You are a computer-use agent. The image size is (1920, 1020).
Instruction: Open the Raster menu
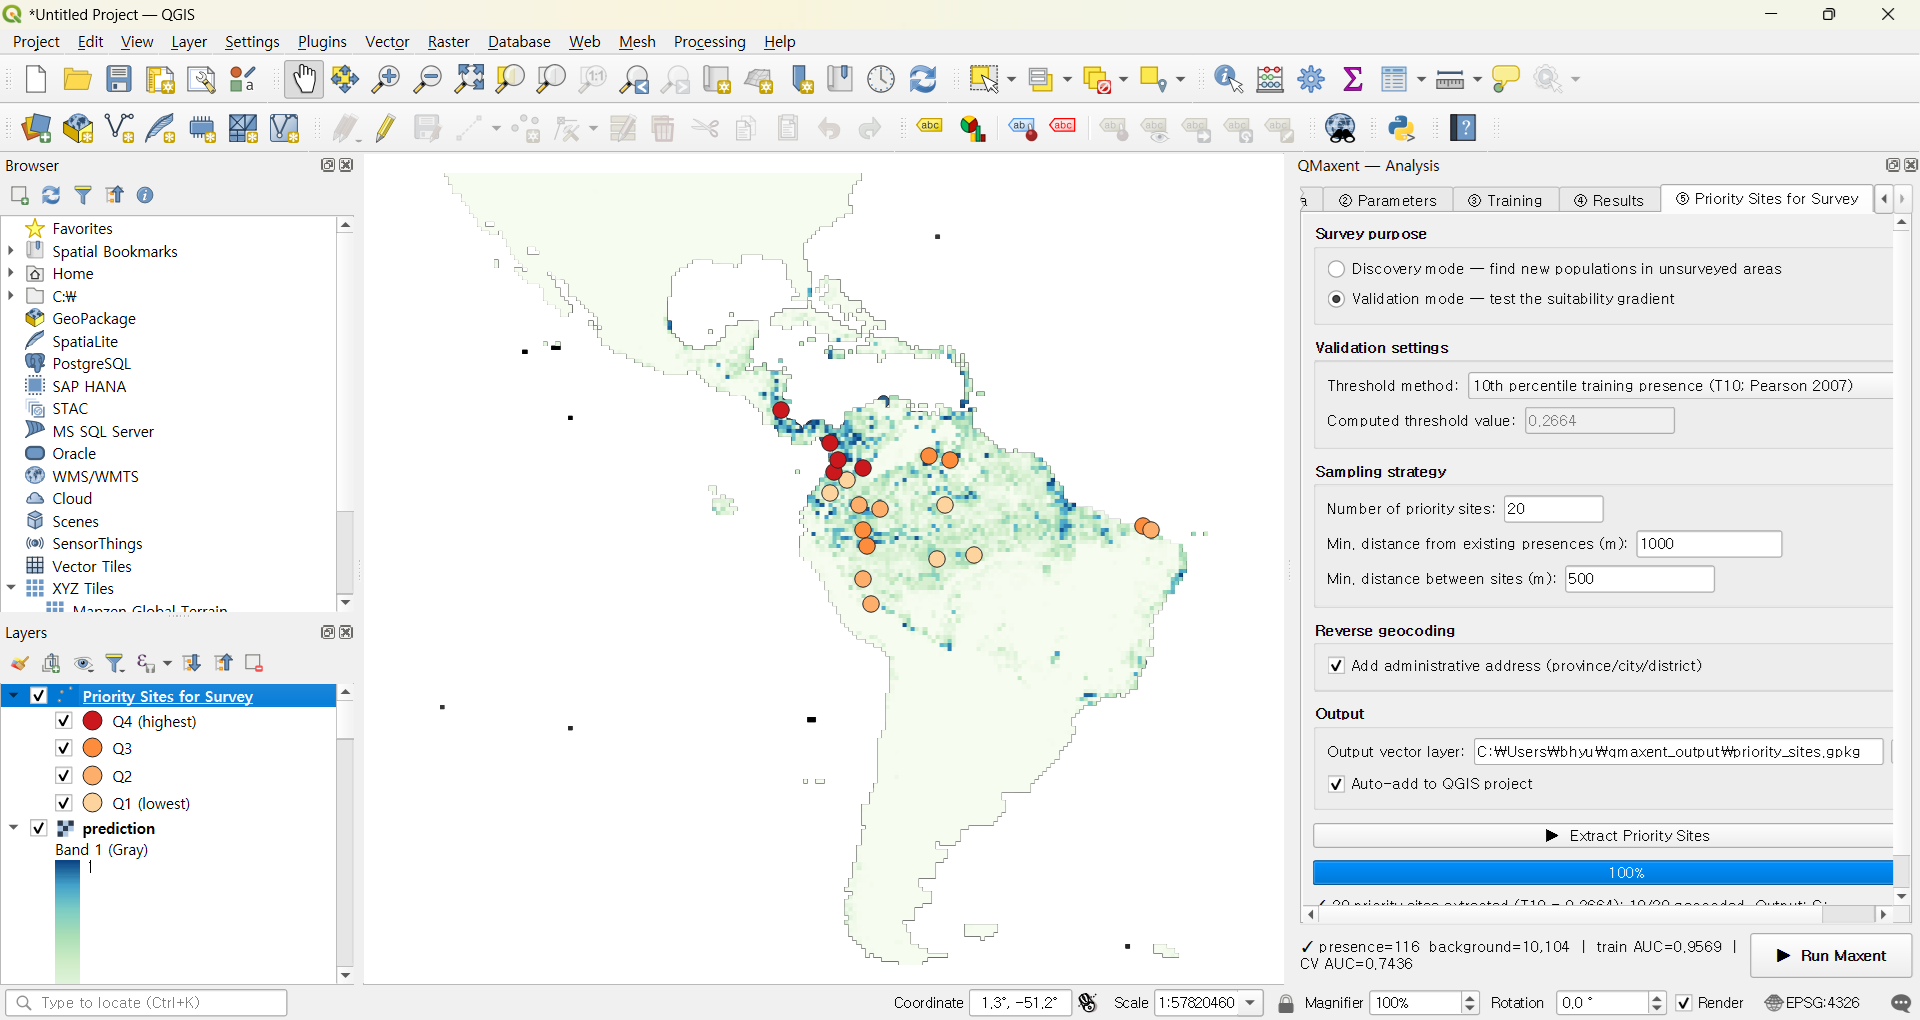pos(448,42)
